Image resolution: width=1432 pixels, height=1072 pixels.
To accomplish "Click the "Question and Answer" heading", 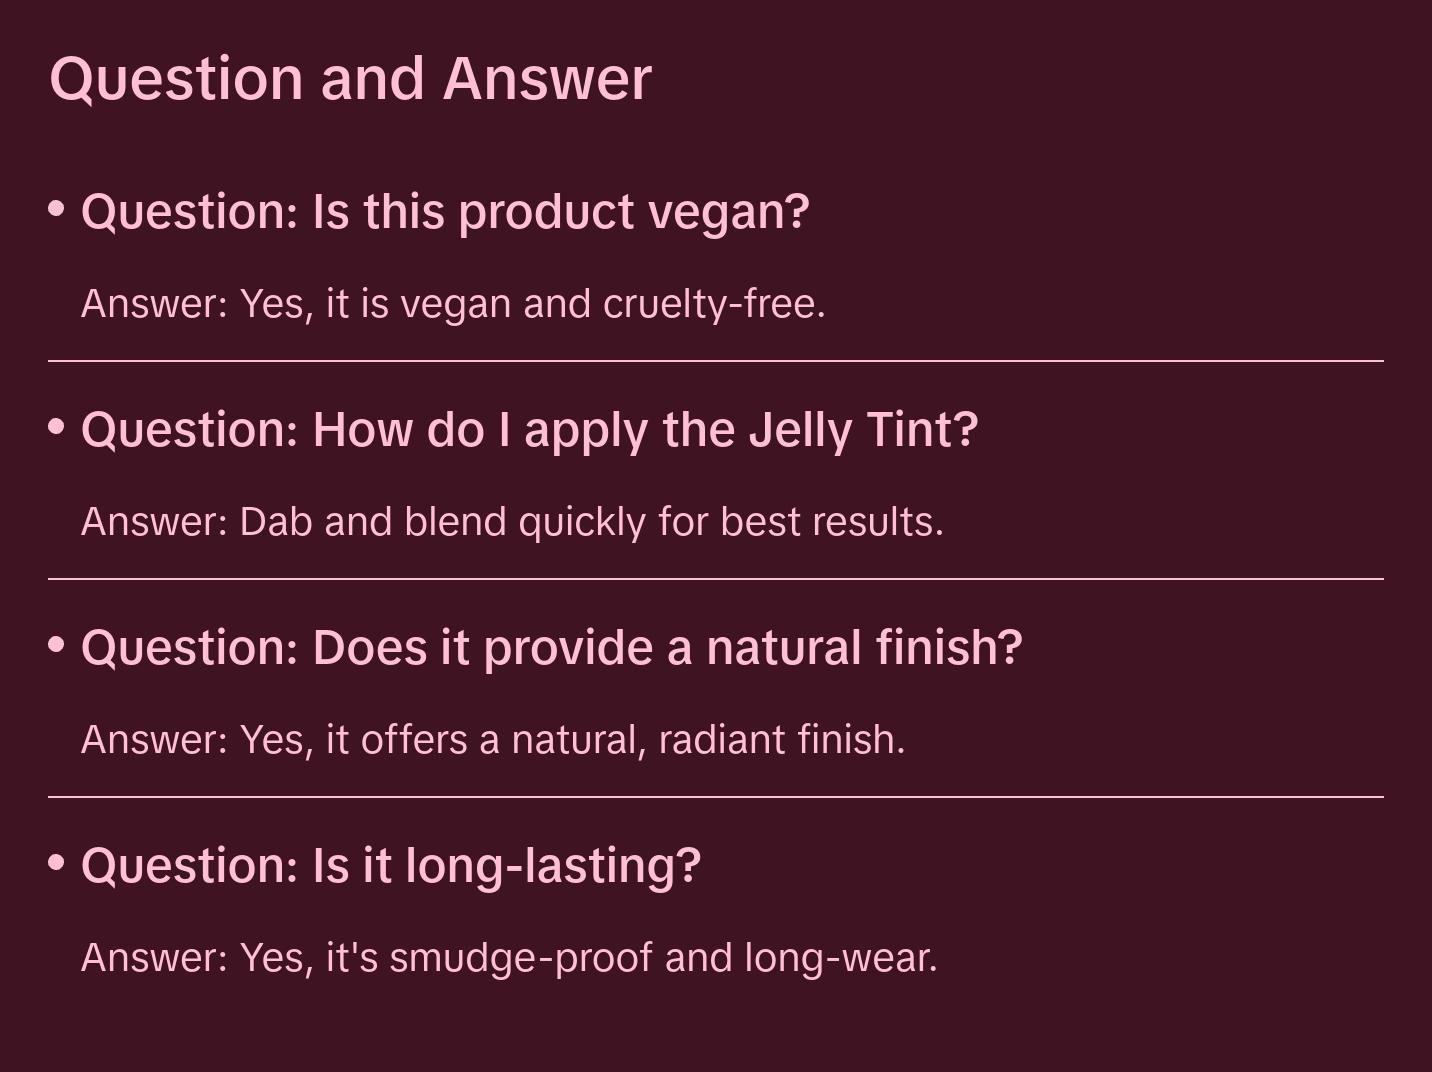I will [x=350, y=79].
